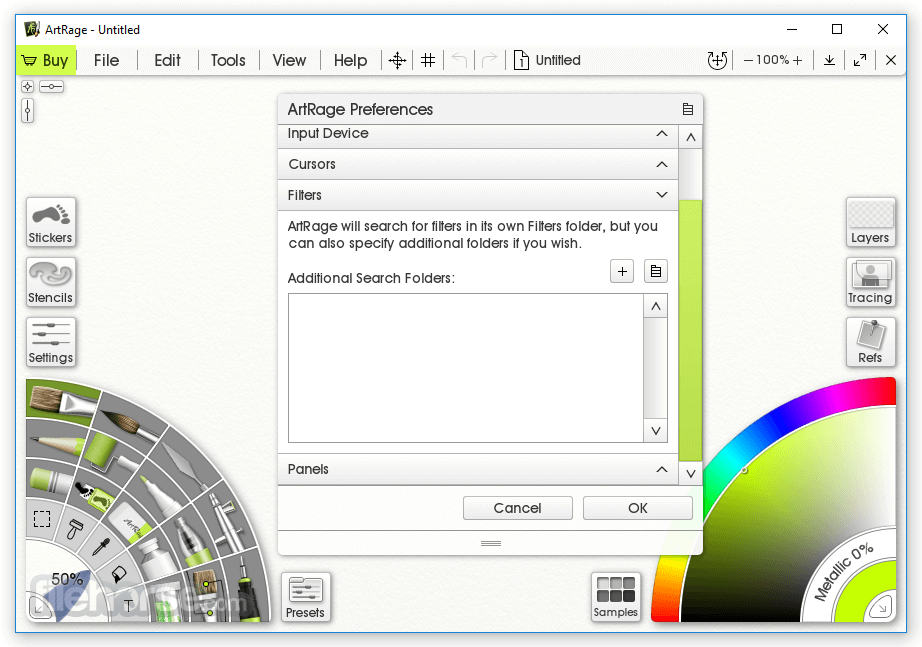
Task: Collapse the tool picker with corner arrow
Action: pos(39,608)
